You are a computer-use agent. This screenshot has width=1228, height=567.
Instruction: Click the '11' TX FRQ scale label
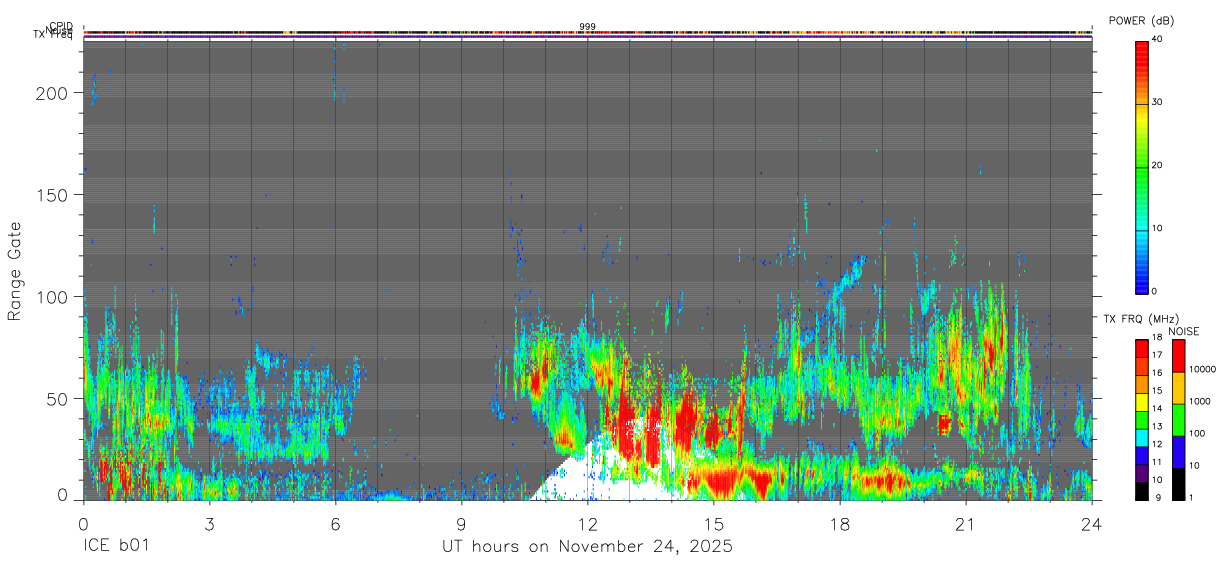tap(1157, 462)
